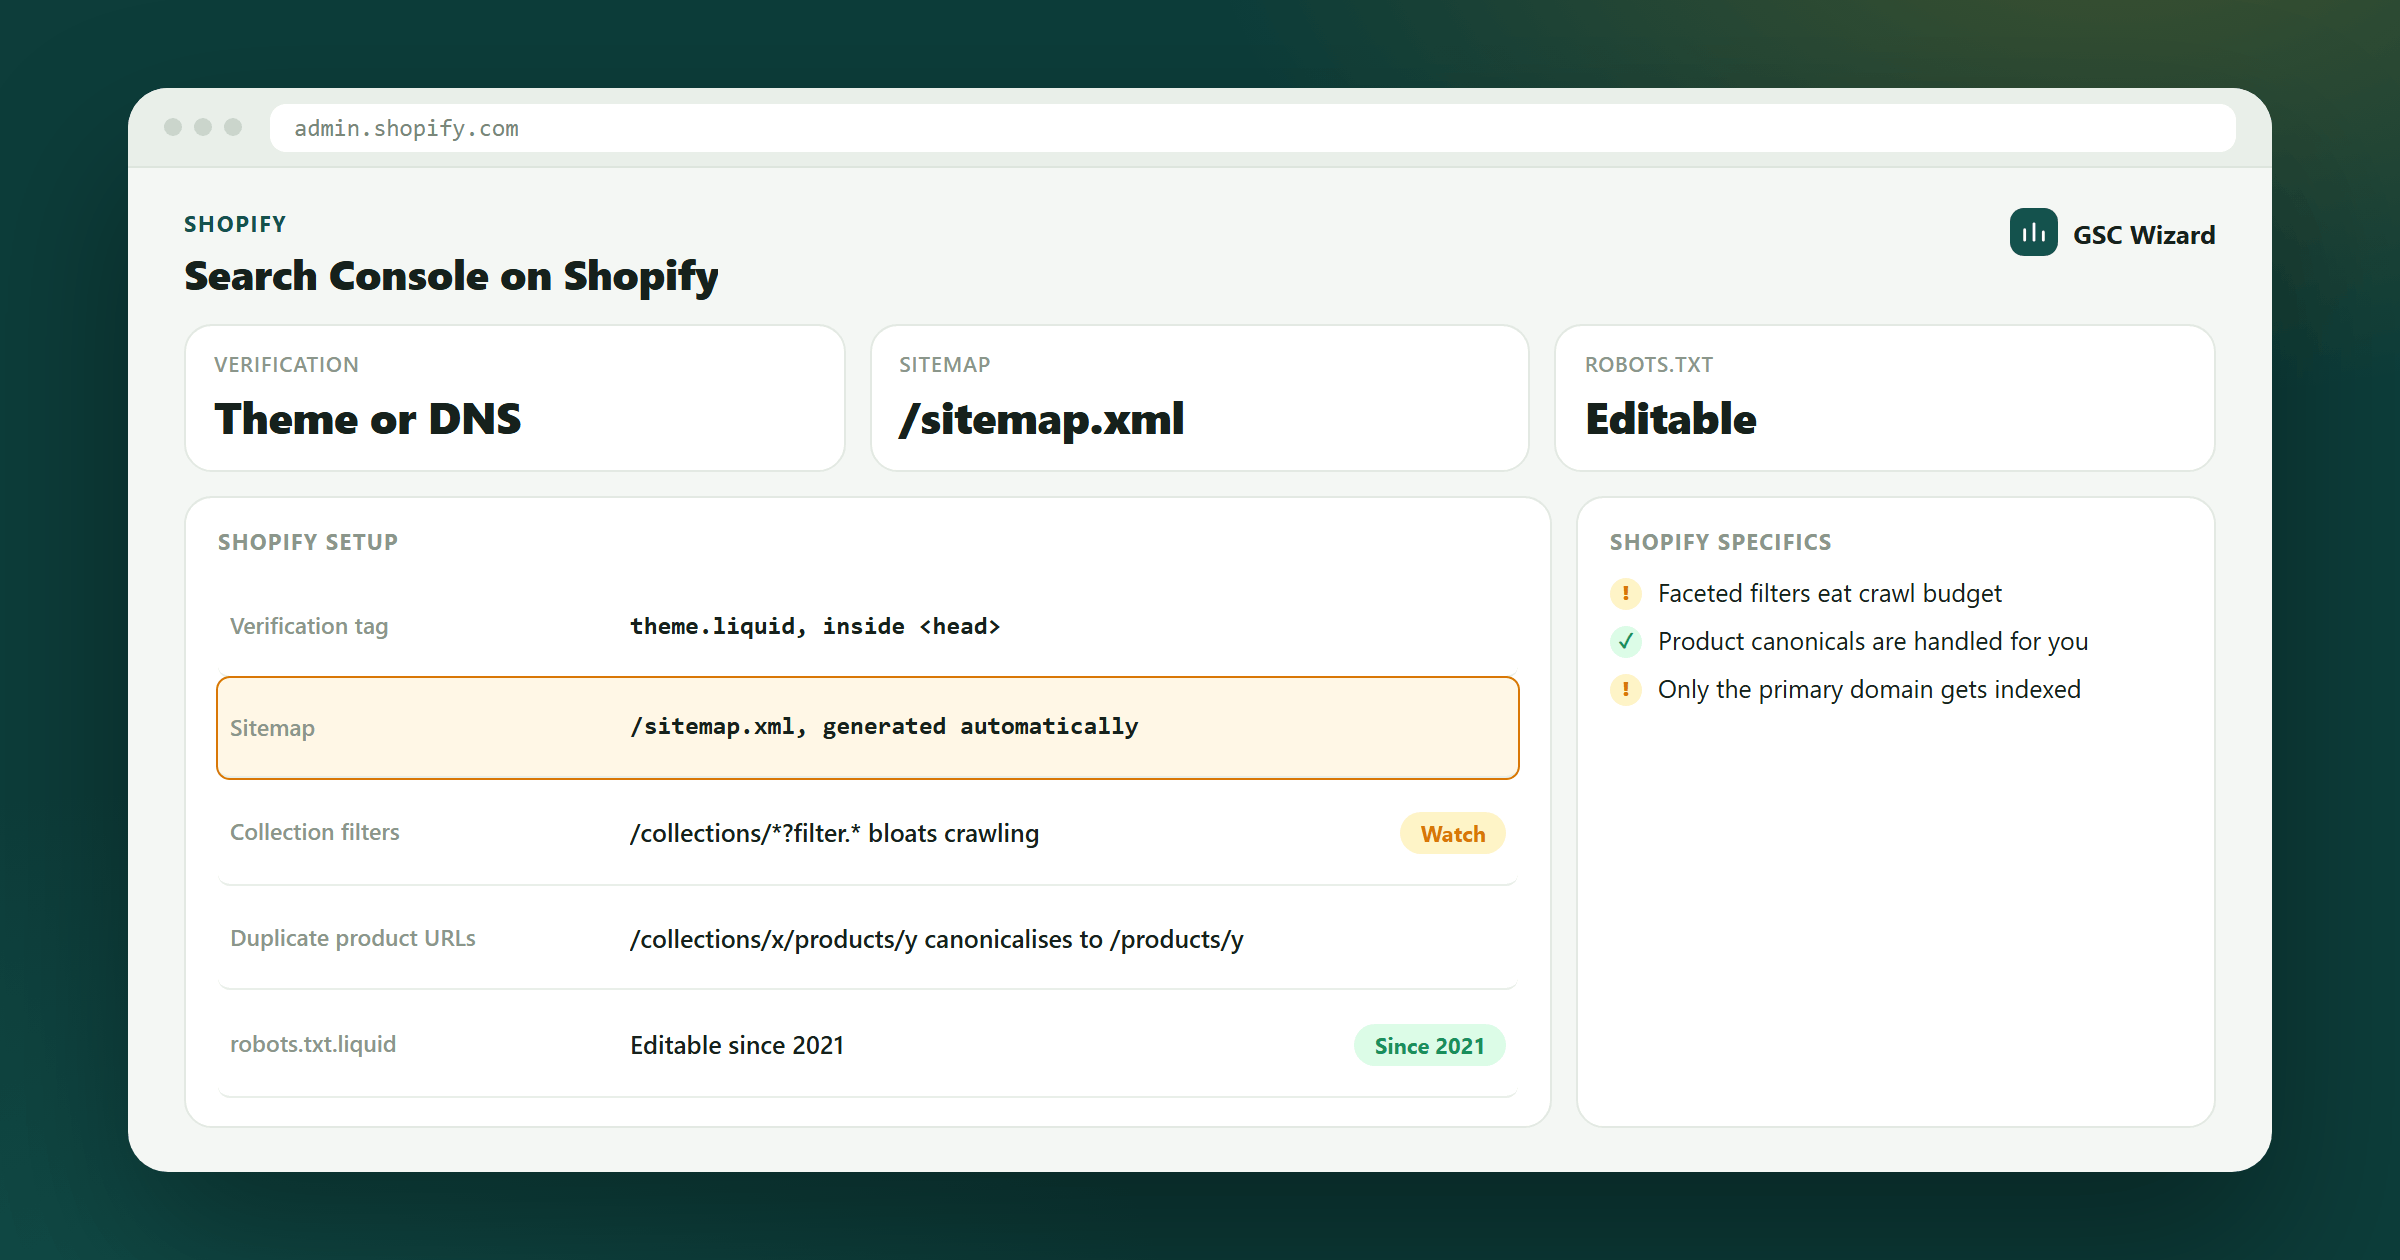Click '/collections/*?filter.* bloats crawling' text
2400x1260 pixels.
(x=835, y=833)
